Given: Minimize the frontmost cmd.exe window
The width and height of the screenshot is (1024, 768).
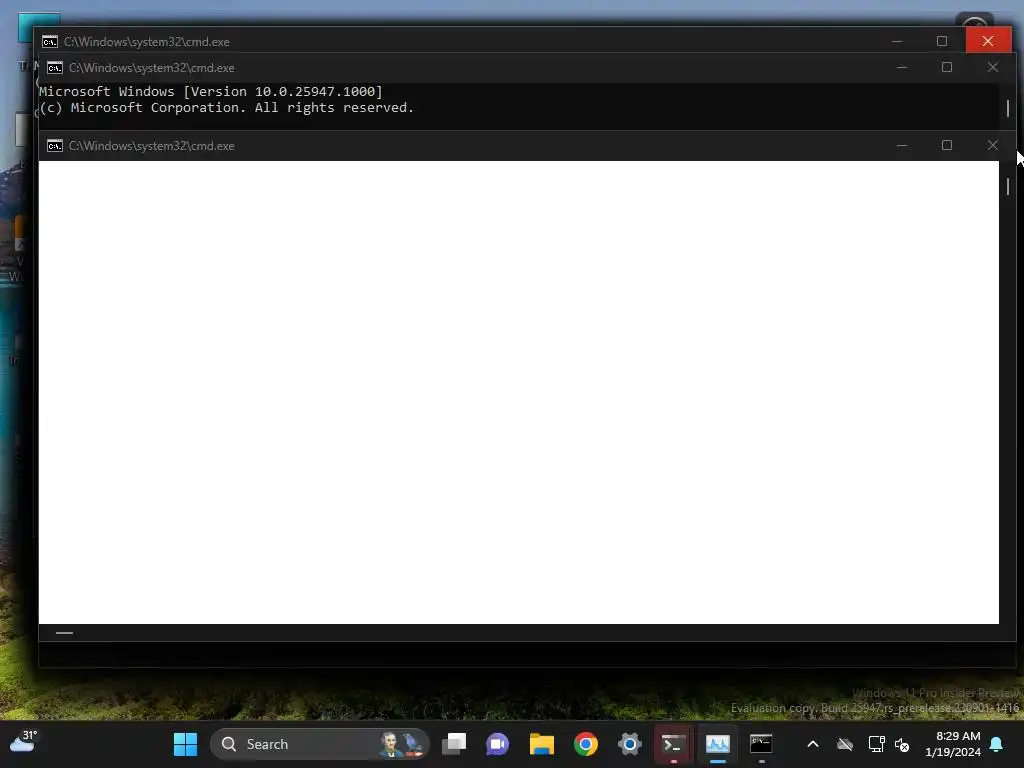Looking at the screenshot, I should tap(902, 145).
